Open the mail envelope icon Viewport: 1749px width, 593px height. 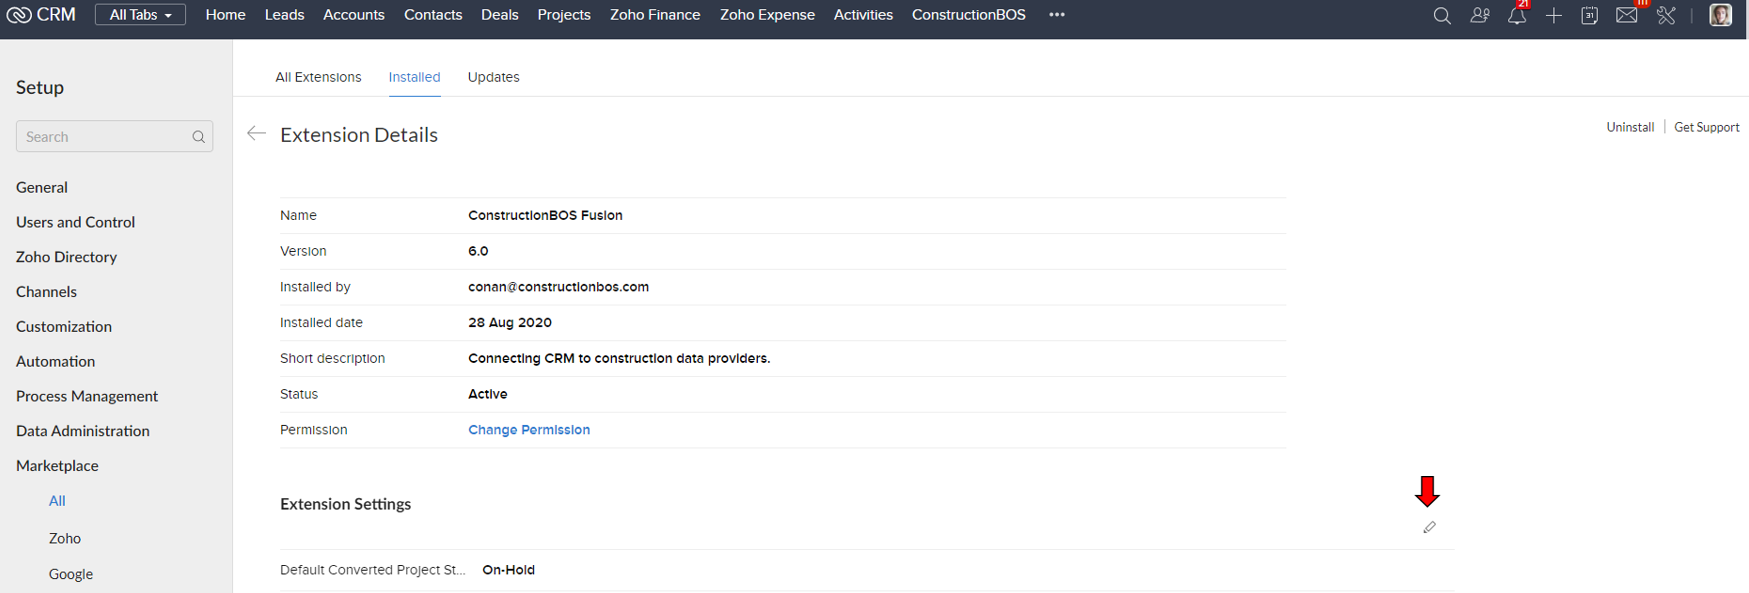[1627, 15]
